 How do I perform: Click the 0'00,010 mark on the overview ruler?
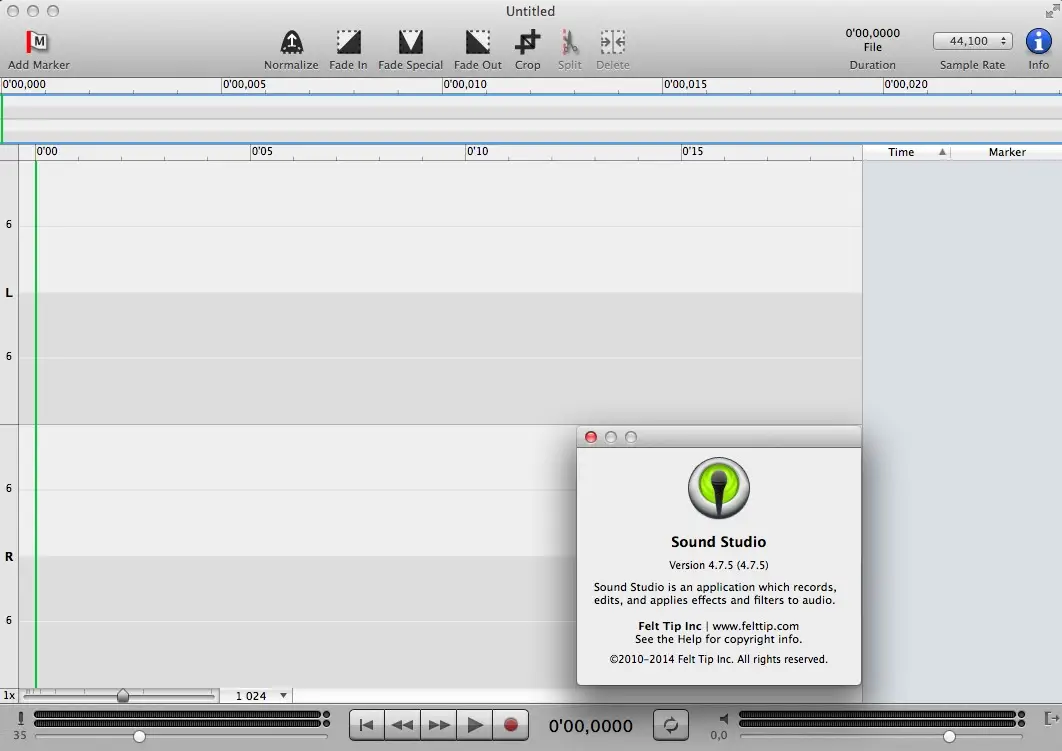465,84
